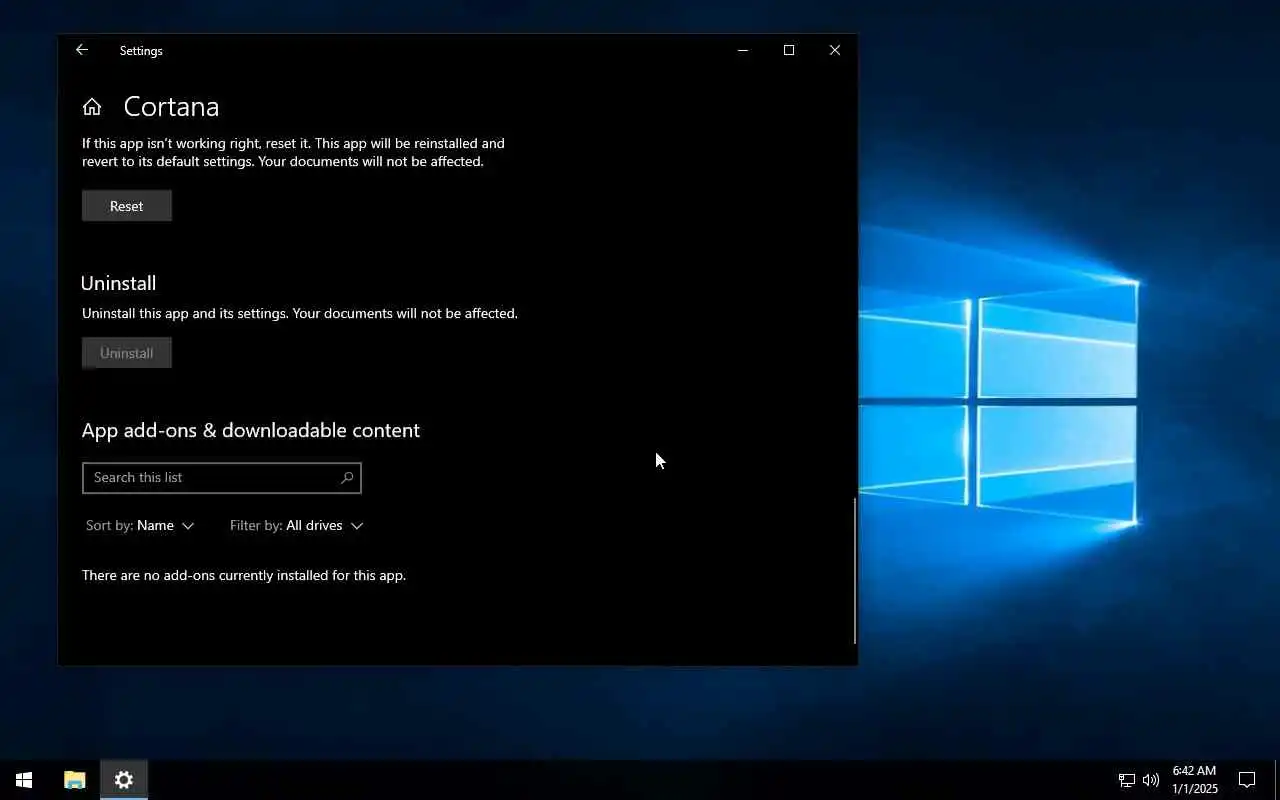Minimize the Settings window
This screenshot has height=800, width=1280.
coord(743,50)
